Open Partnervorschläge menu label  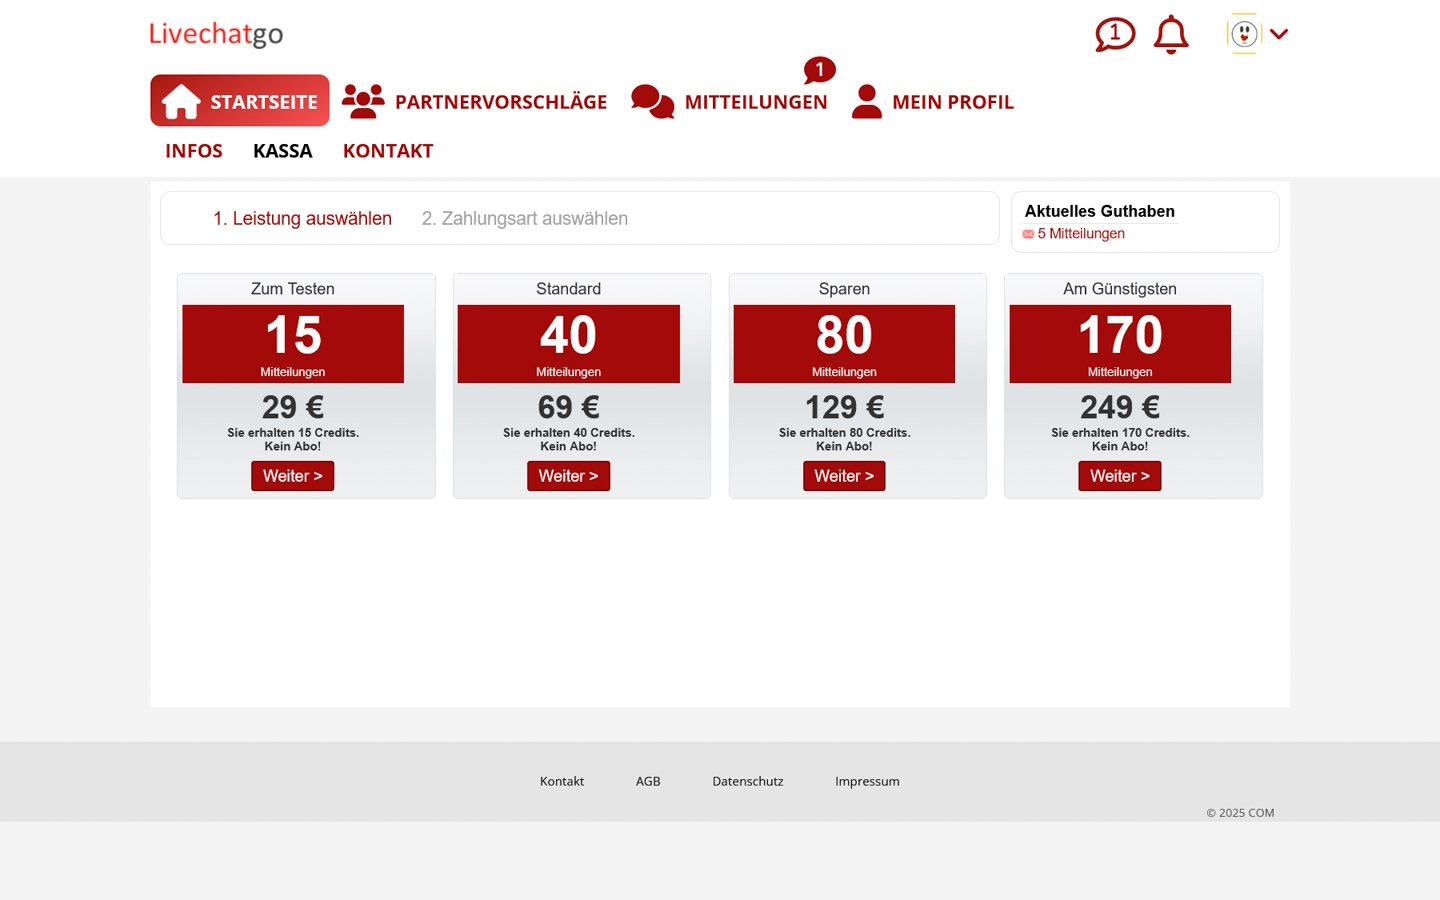pos(501,102)
